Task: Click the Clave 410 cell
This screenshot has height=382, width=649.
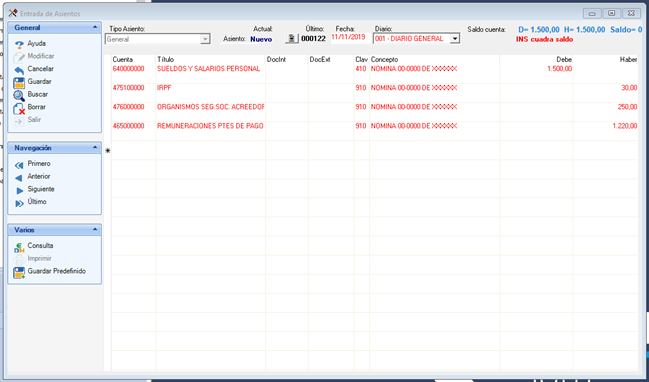Action: click(361, 69)
